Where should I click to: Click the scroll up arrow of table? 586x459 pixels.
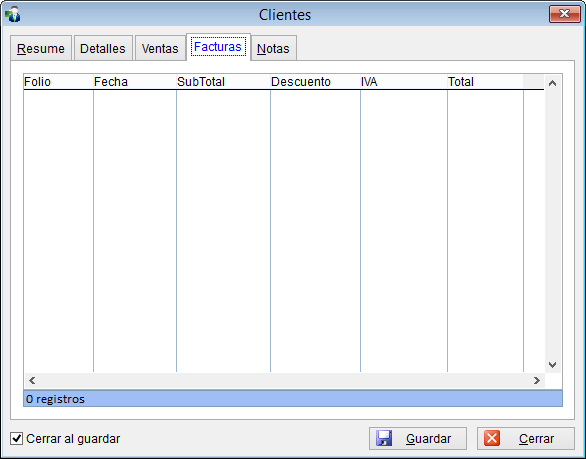click(x=552, y=83)
